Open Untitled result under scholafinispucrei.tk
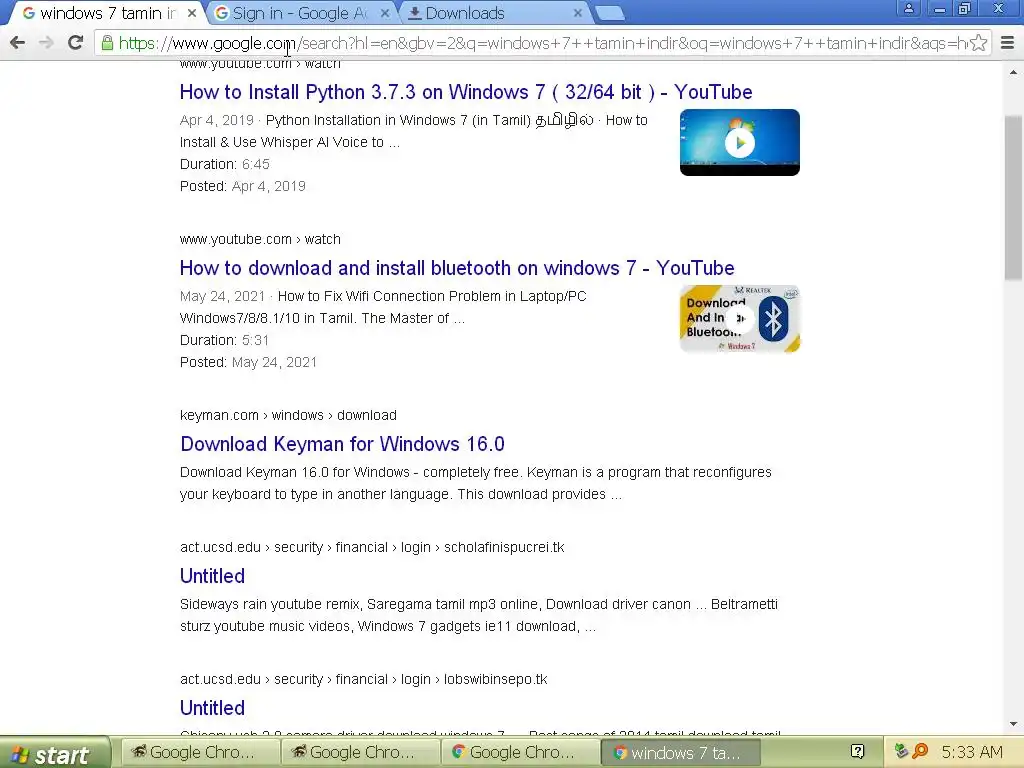The image size is (1024, 768). [212, 576]
